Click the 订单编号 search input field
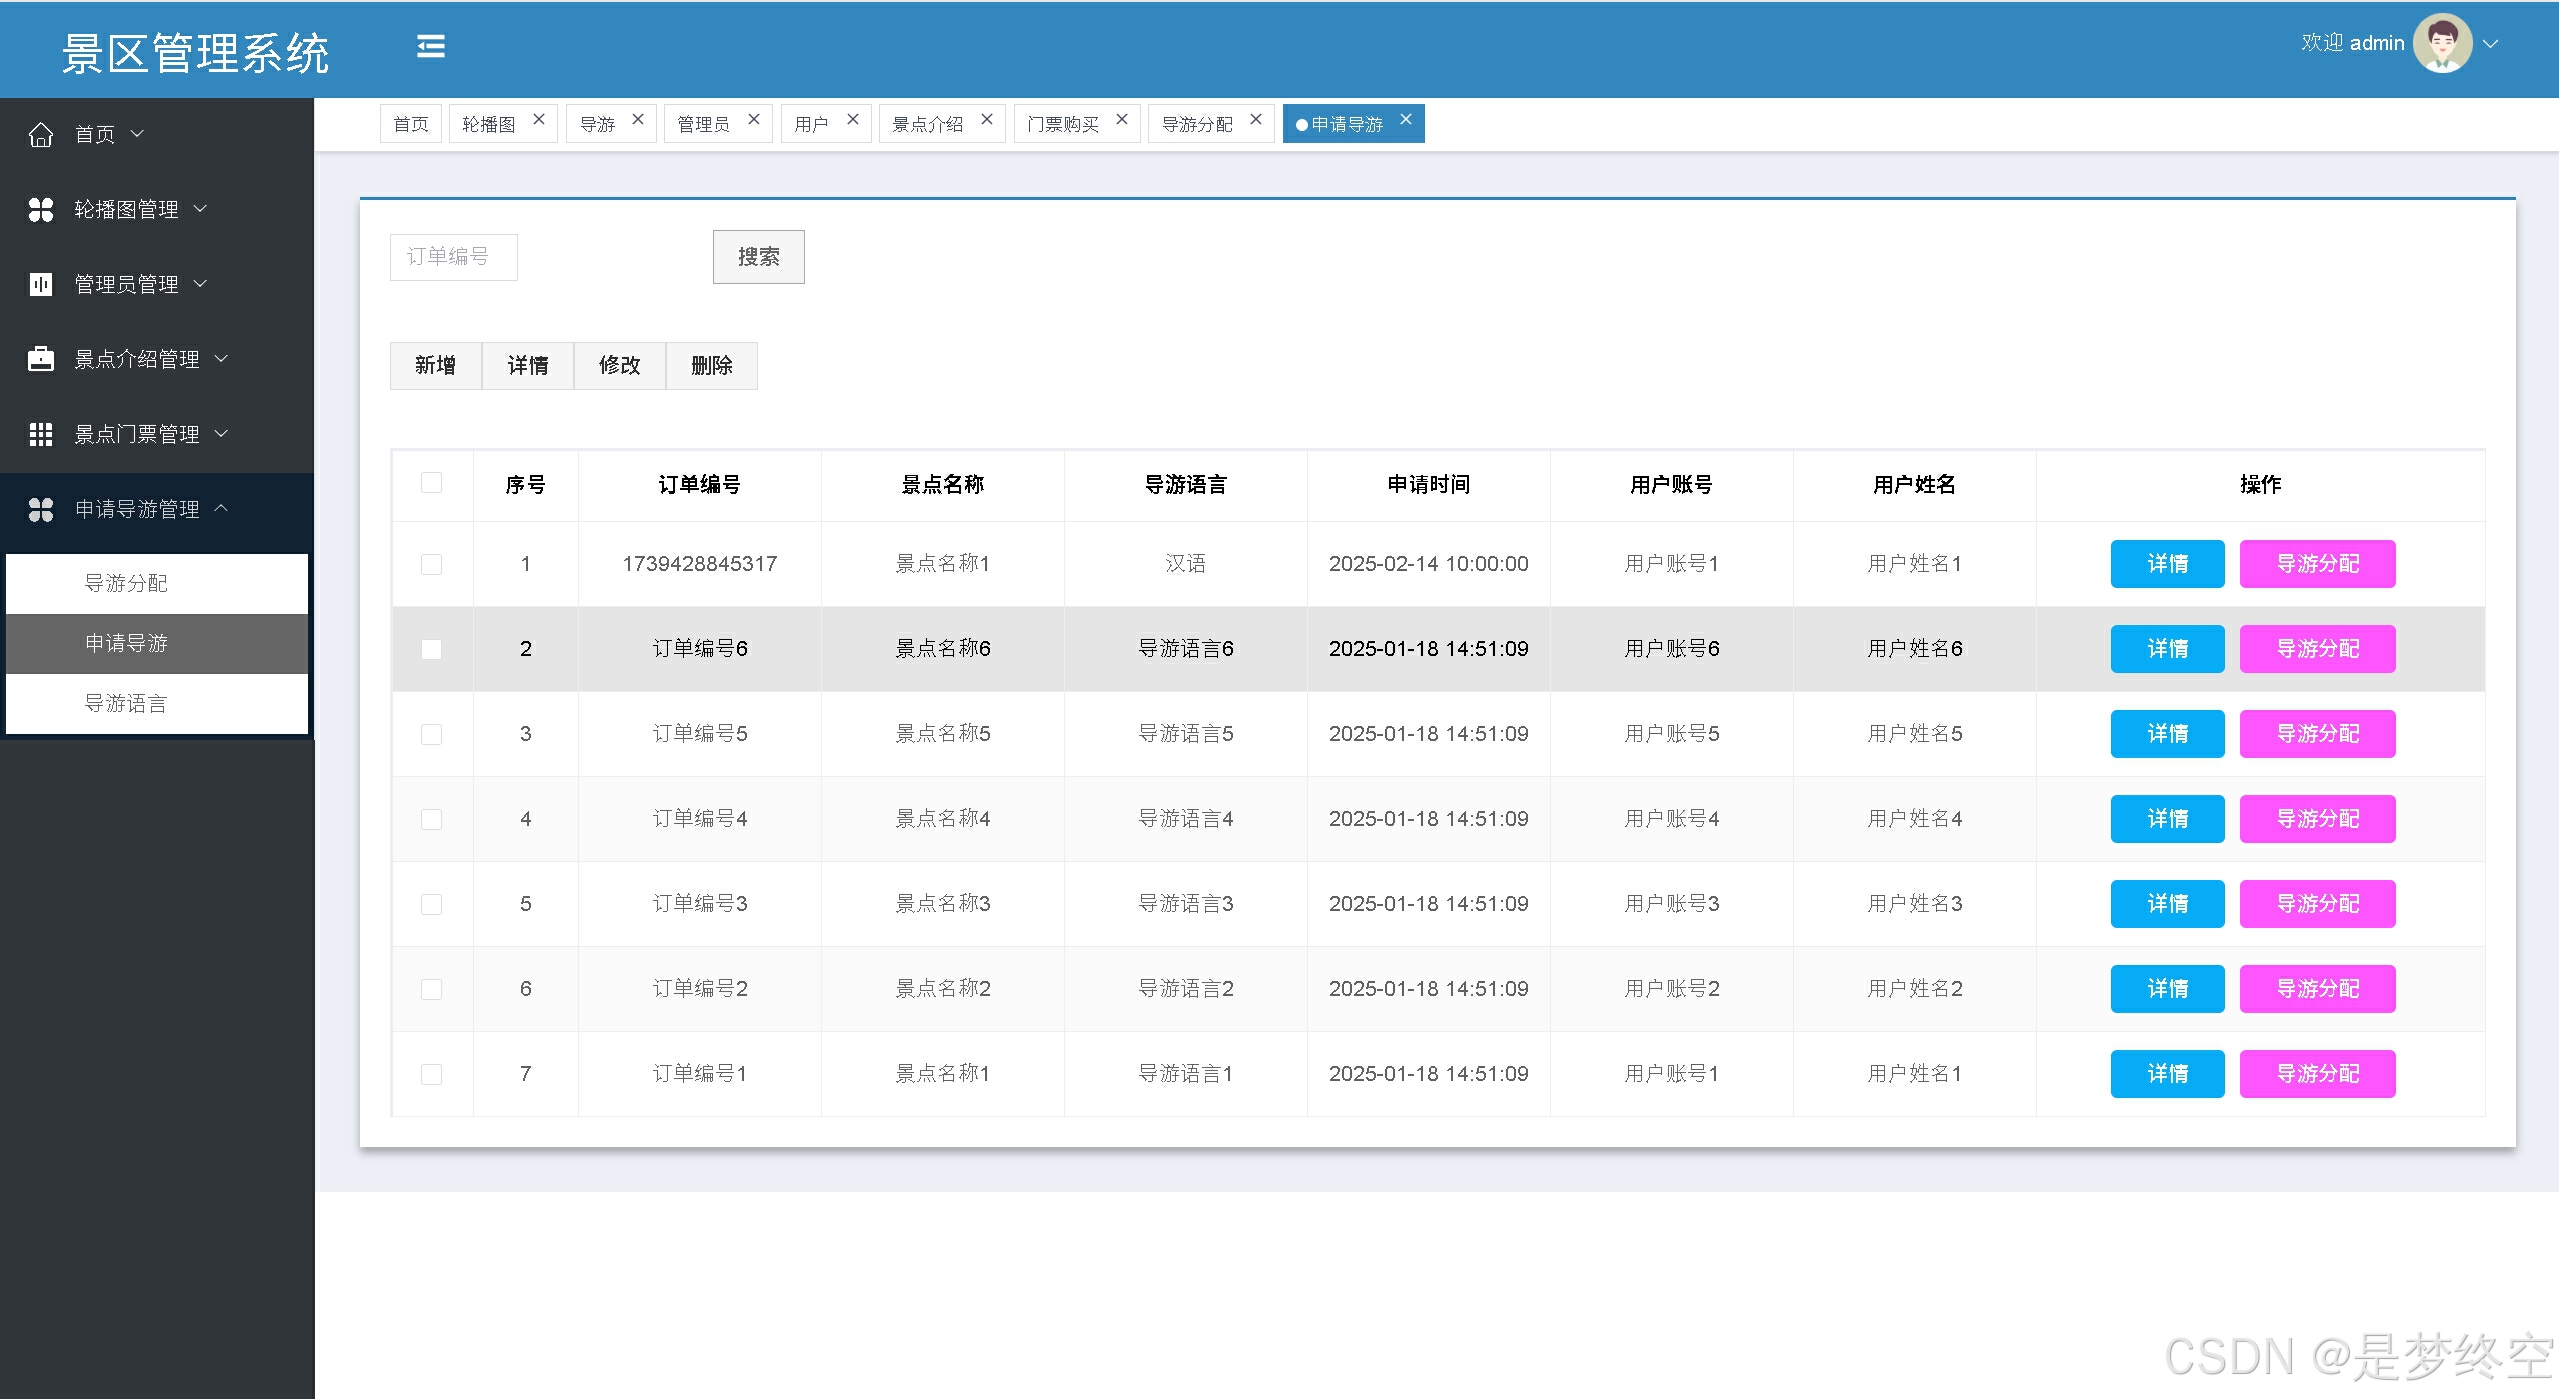This screenshot has height=1399, width=2559. click(x=453, y=257)
